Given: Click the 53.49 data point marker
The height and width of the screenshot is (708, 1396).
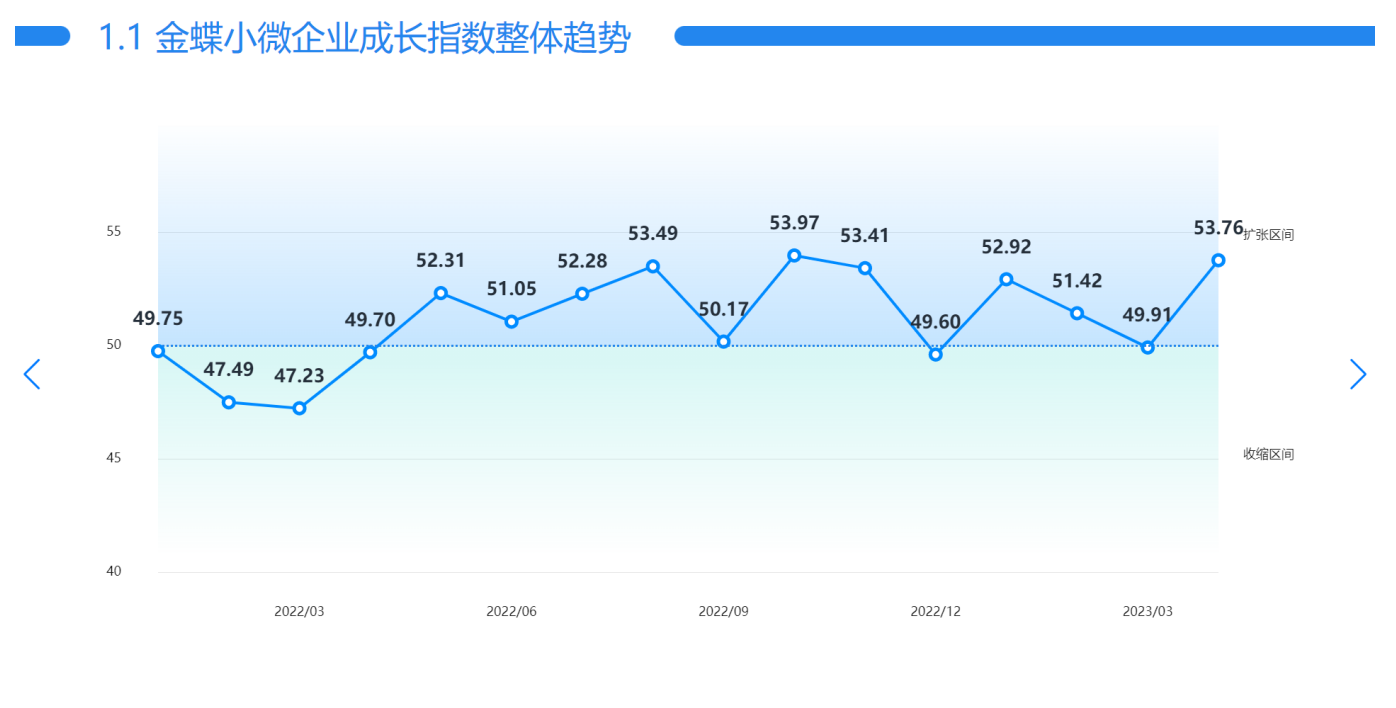Looking at the screenshot, I should (653, 266).
